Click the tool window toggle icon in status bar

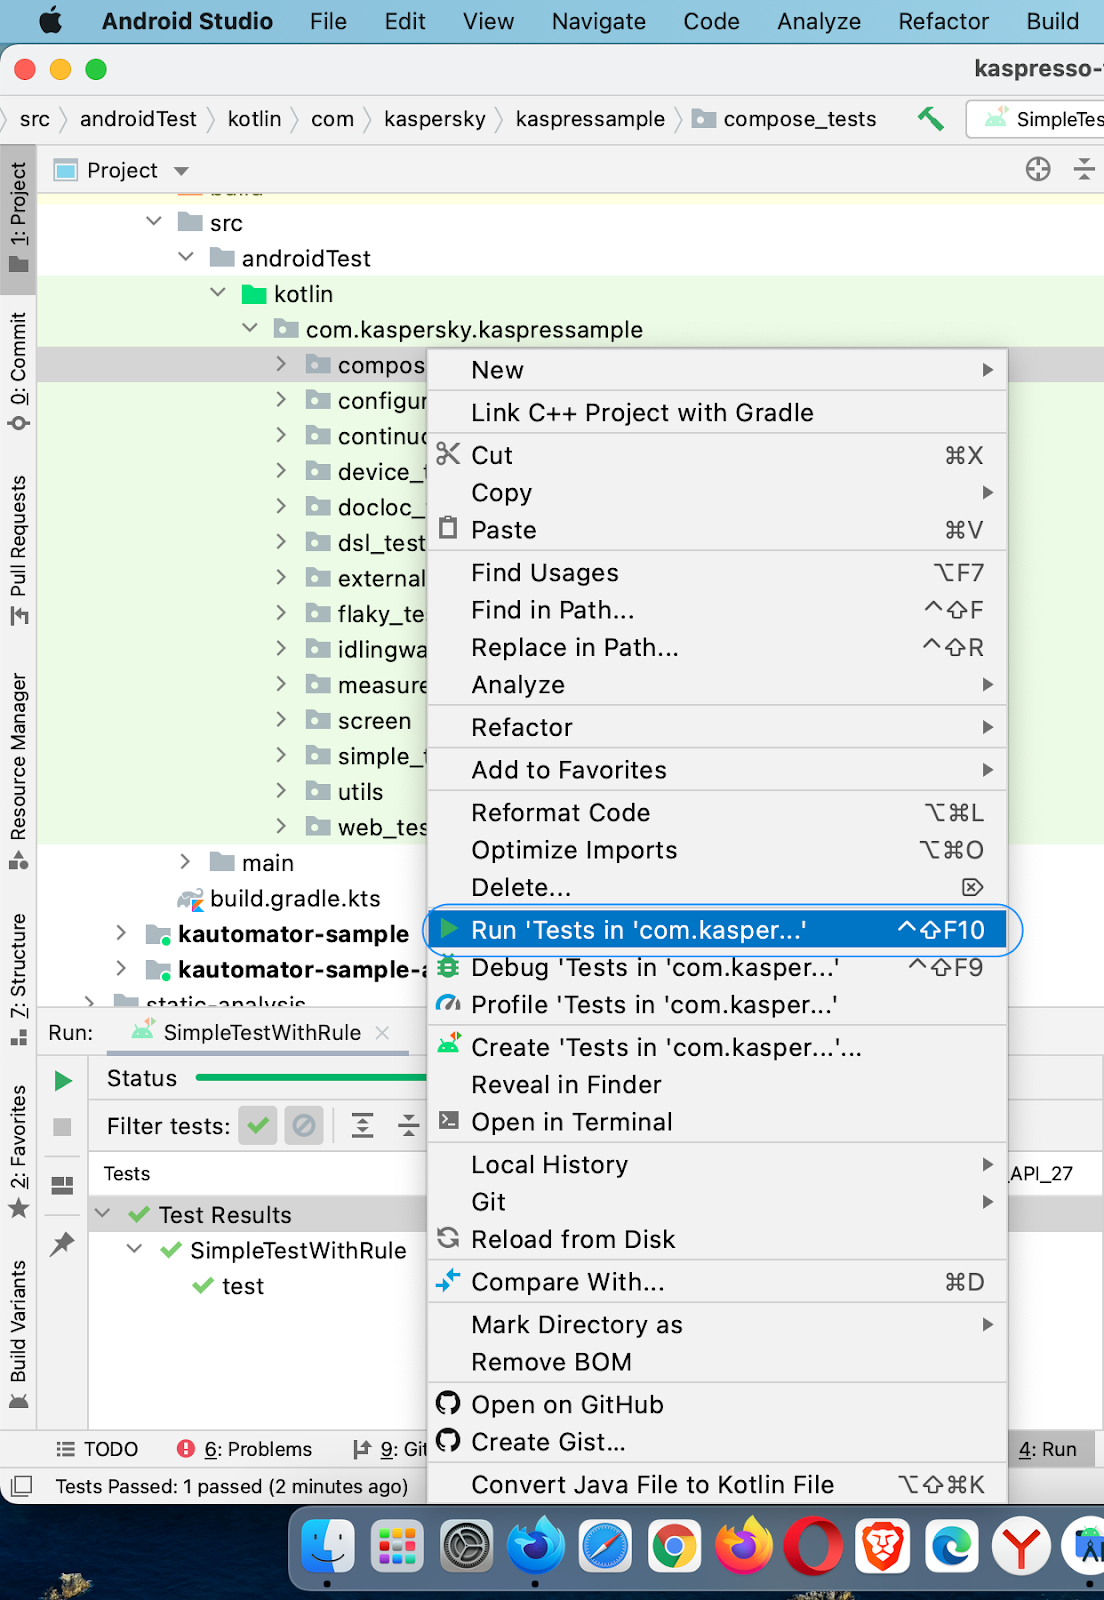[20, 1486]
